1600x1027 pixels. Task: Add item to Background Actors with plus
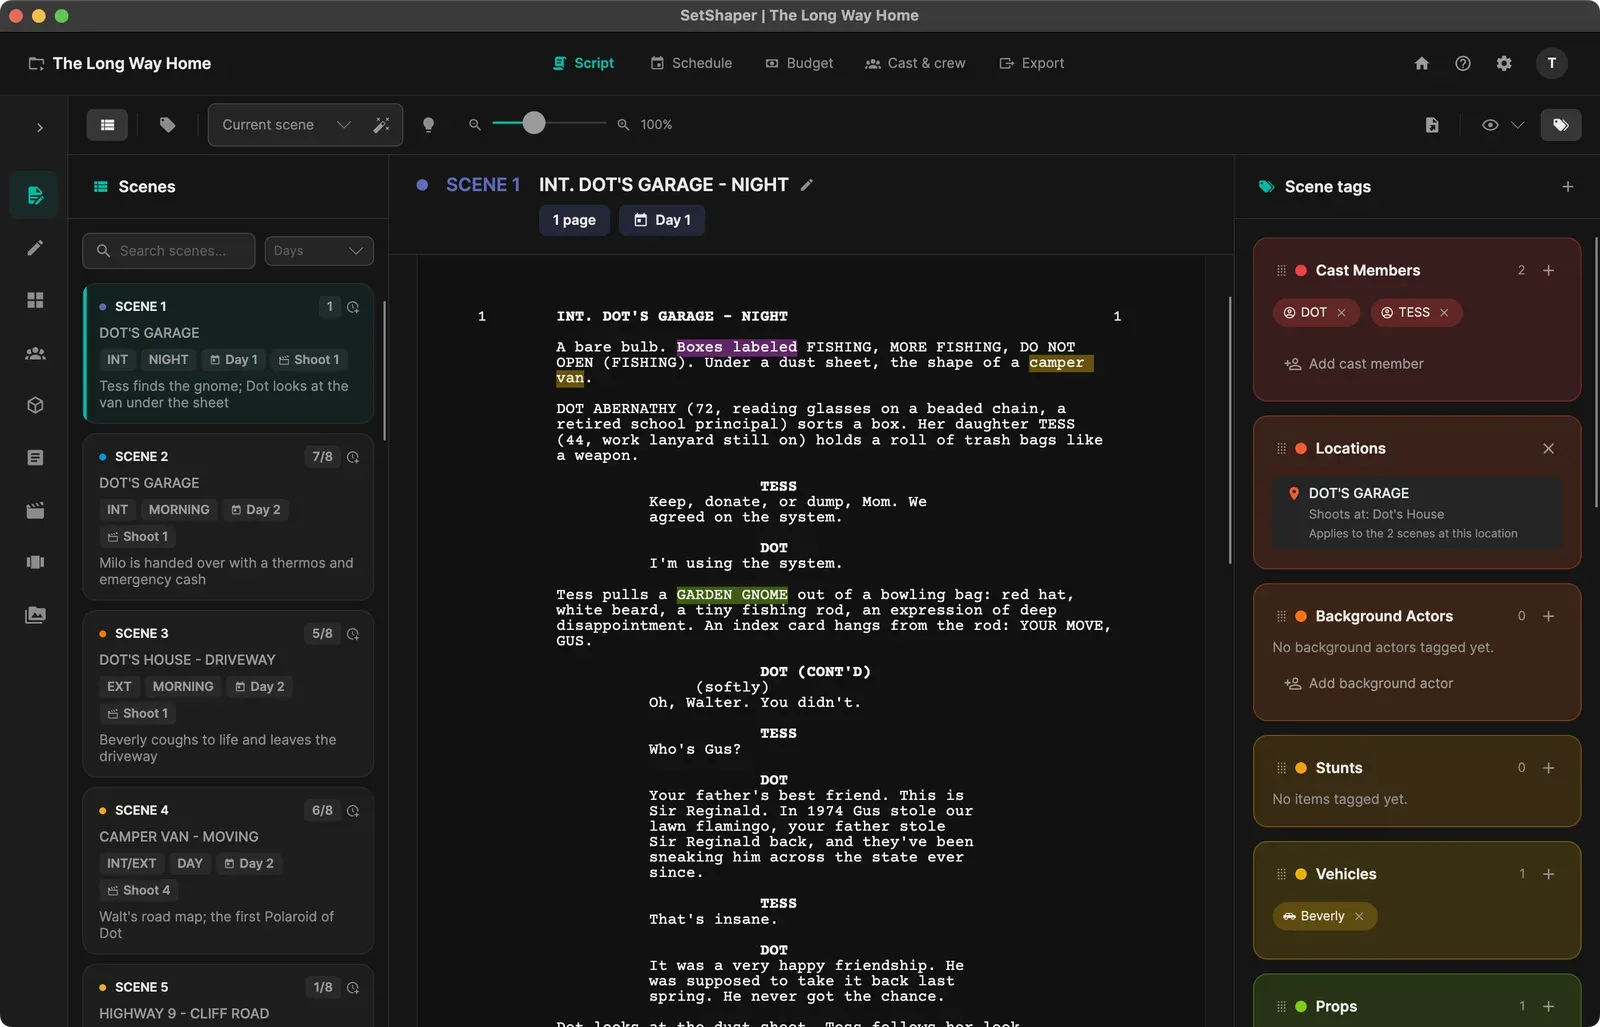click(1548, 617)
